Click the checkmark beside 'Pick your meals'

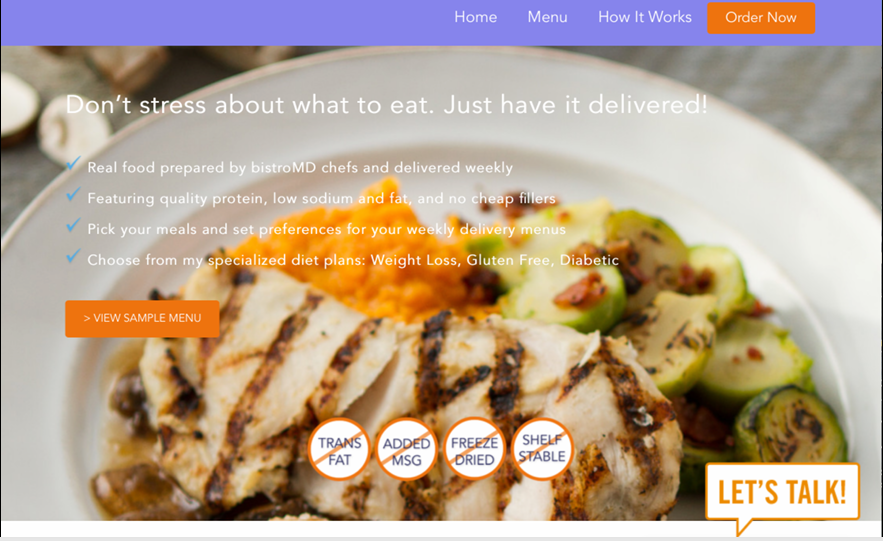(73, 225)
